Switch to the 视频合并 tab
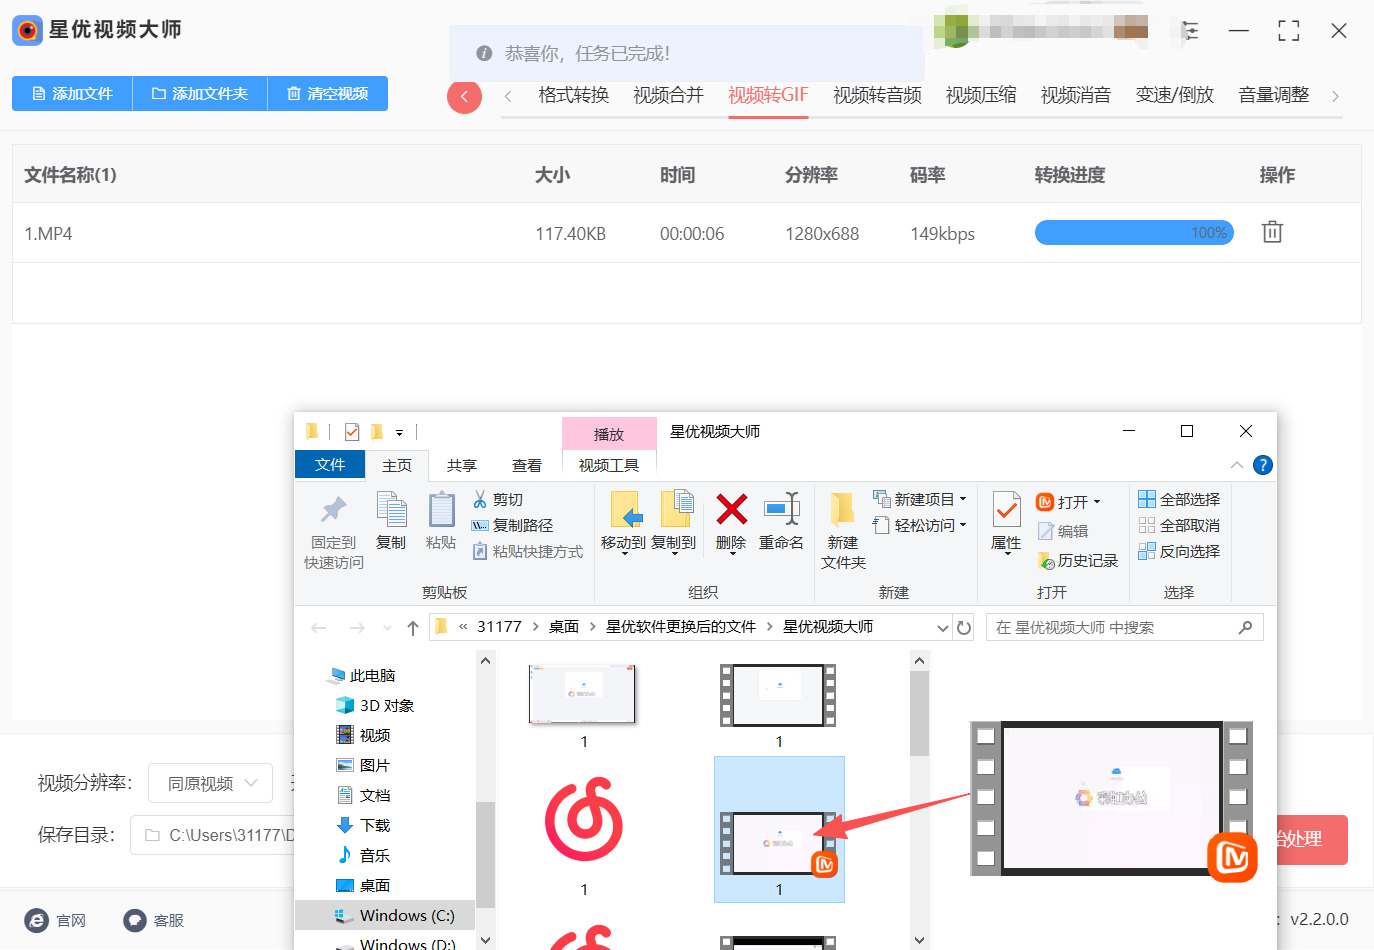Image resolution: width=1374 pixels, height=950 pixels. [668, 95]
